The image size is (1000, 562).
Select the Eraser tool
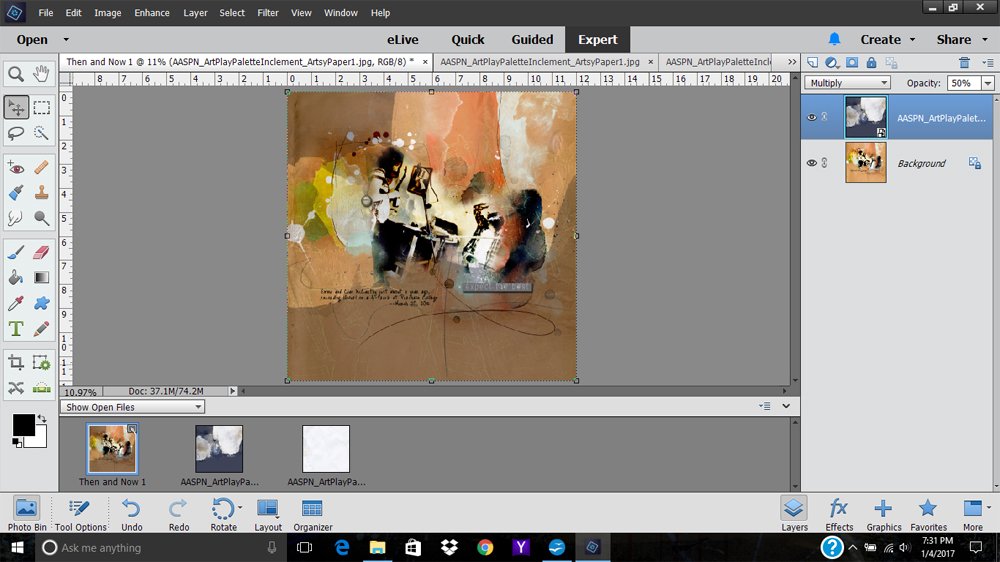point(41,253)
